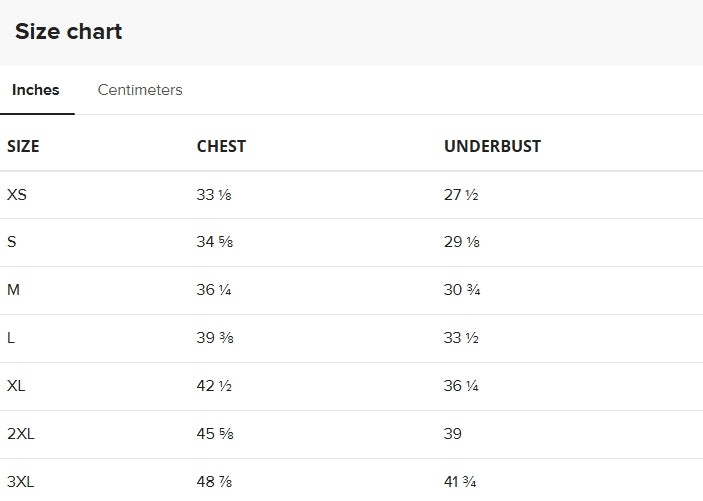Select the 2XL size row label
The width and height of the screenshot is (703, 501).
21,434
